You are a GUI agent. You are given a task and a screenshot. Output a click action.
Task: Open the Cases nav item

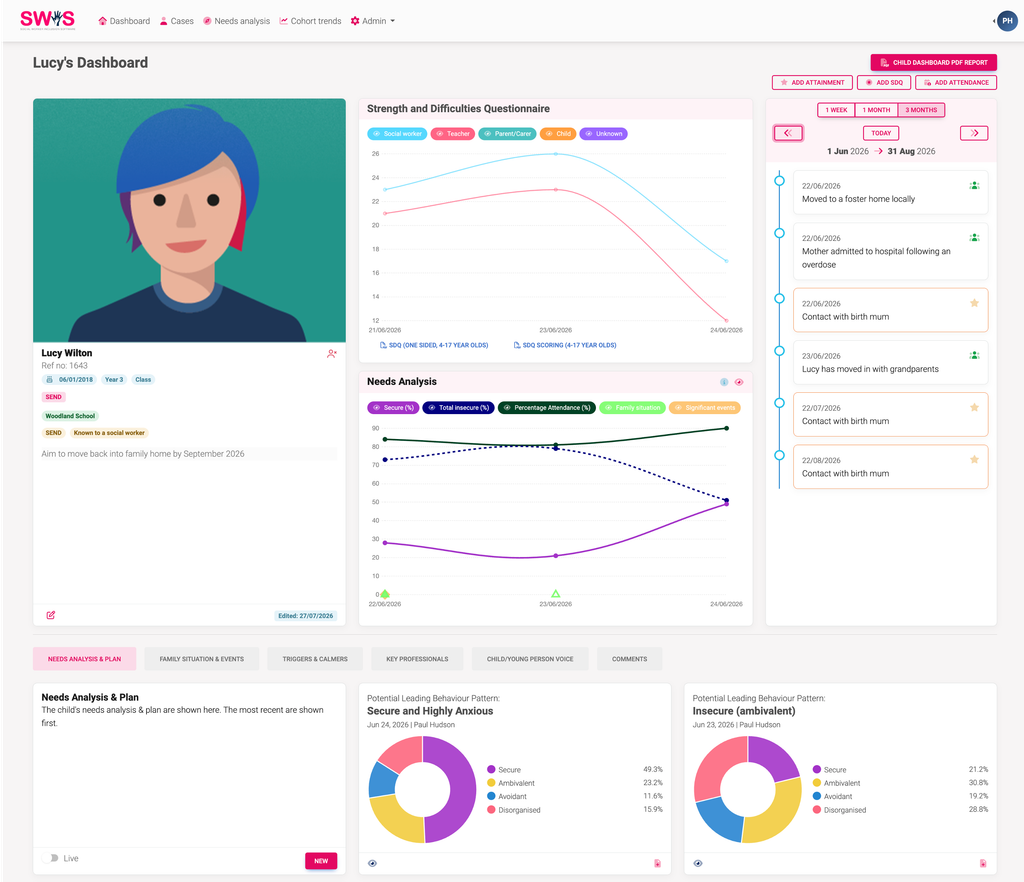(x=176, y=21)
